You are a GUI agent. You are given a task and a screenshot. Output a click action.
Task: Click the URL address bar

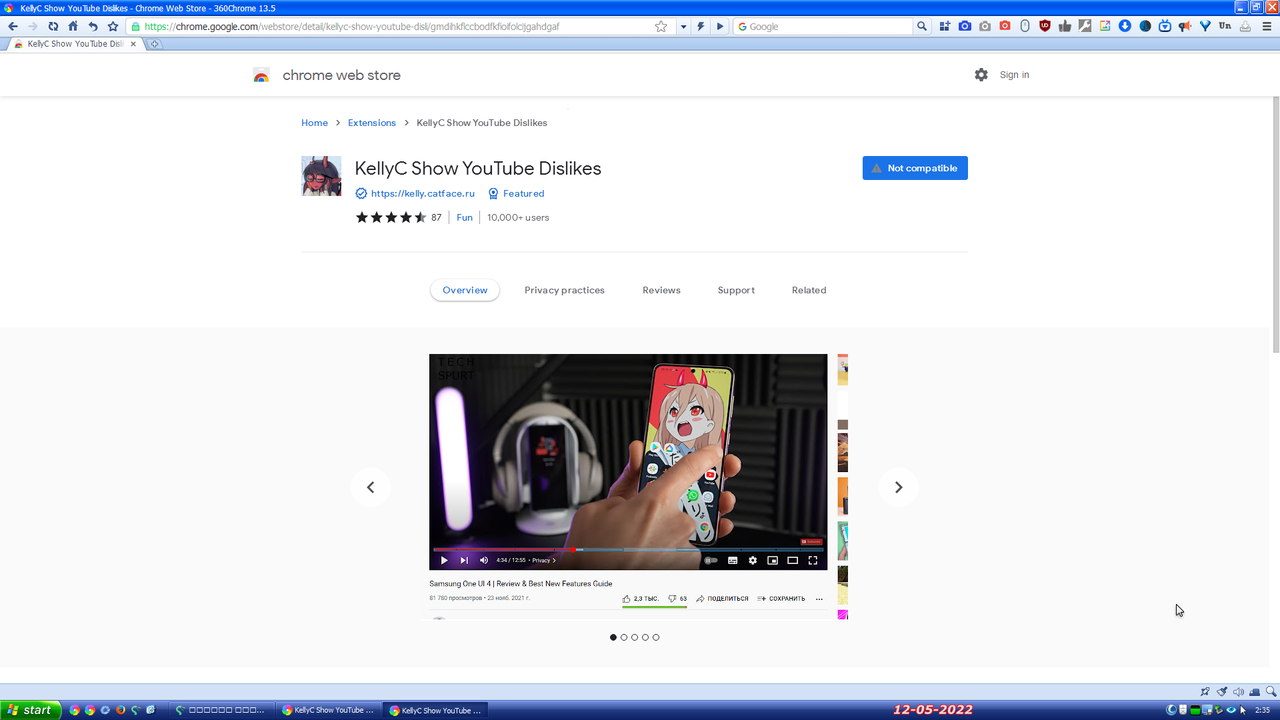pyautogui.click(x=400, y=26)
